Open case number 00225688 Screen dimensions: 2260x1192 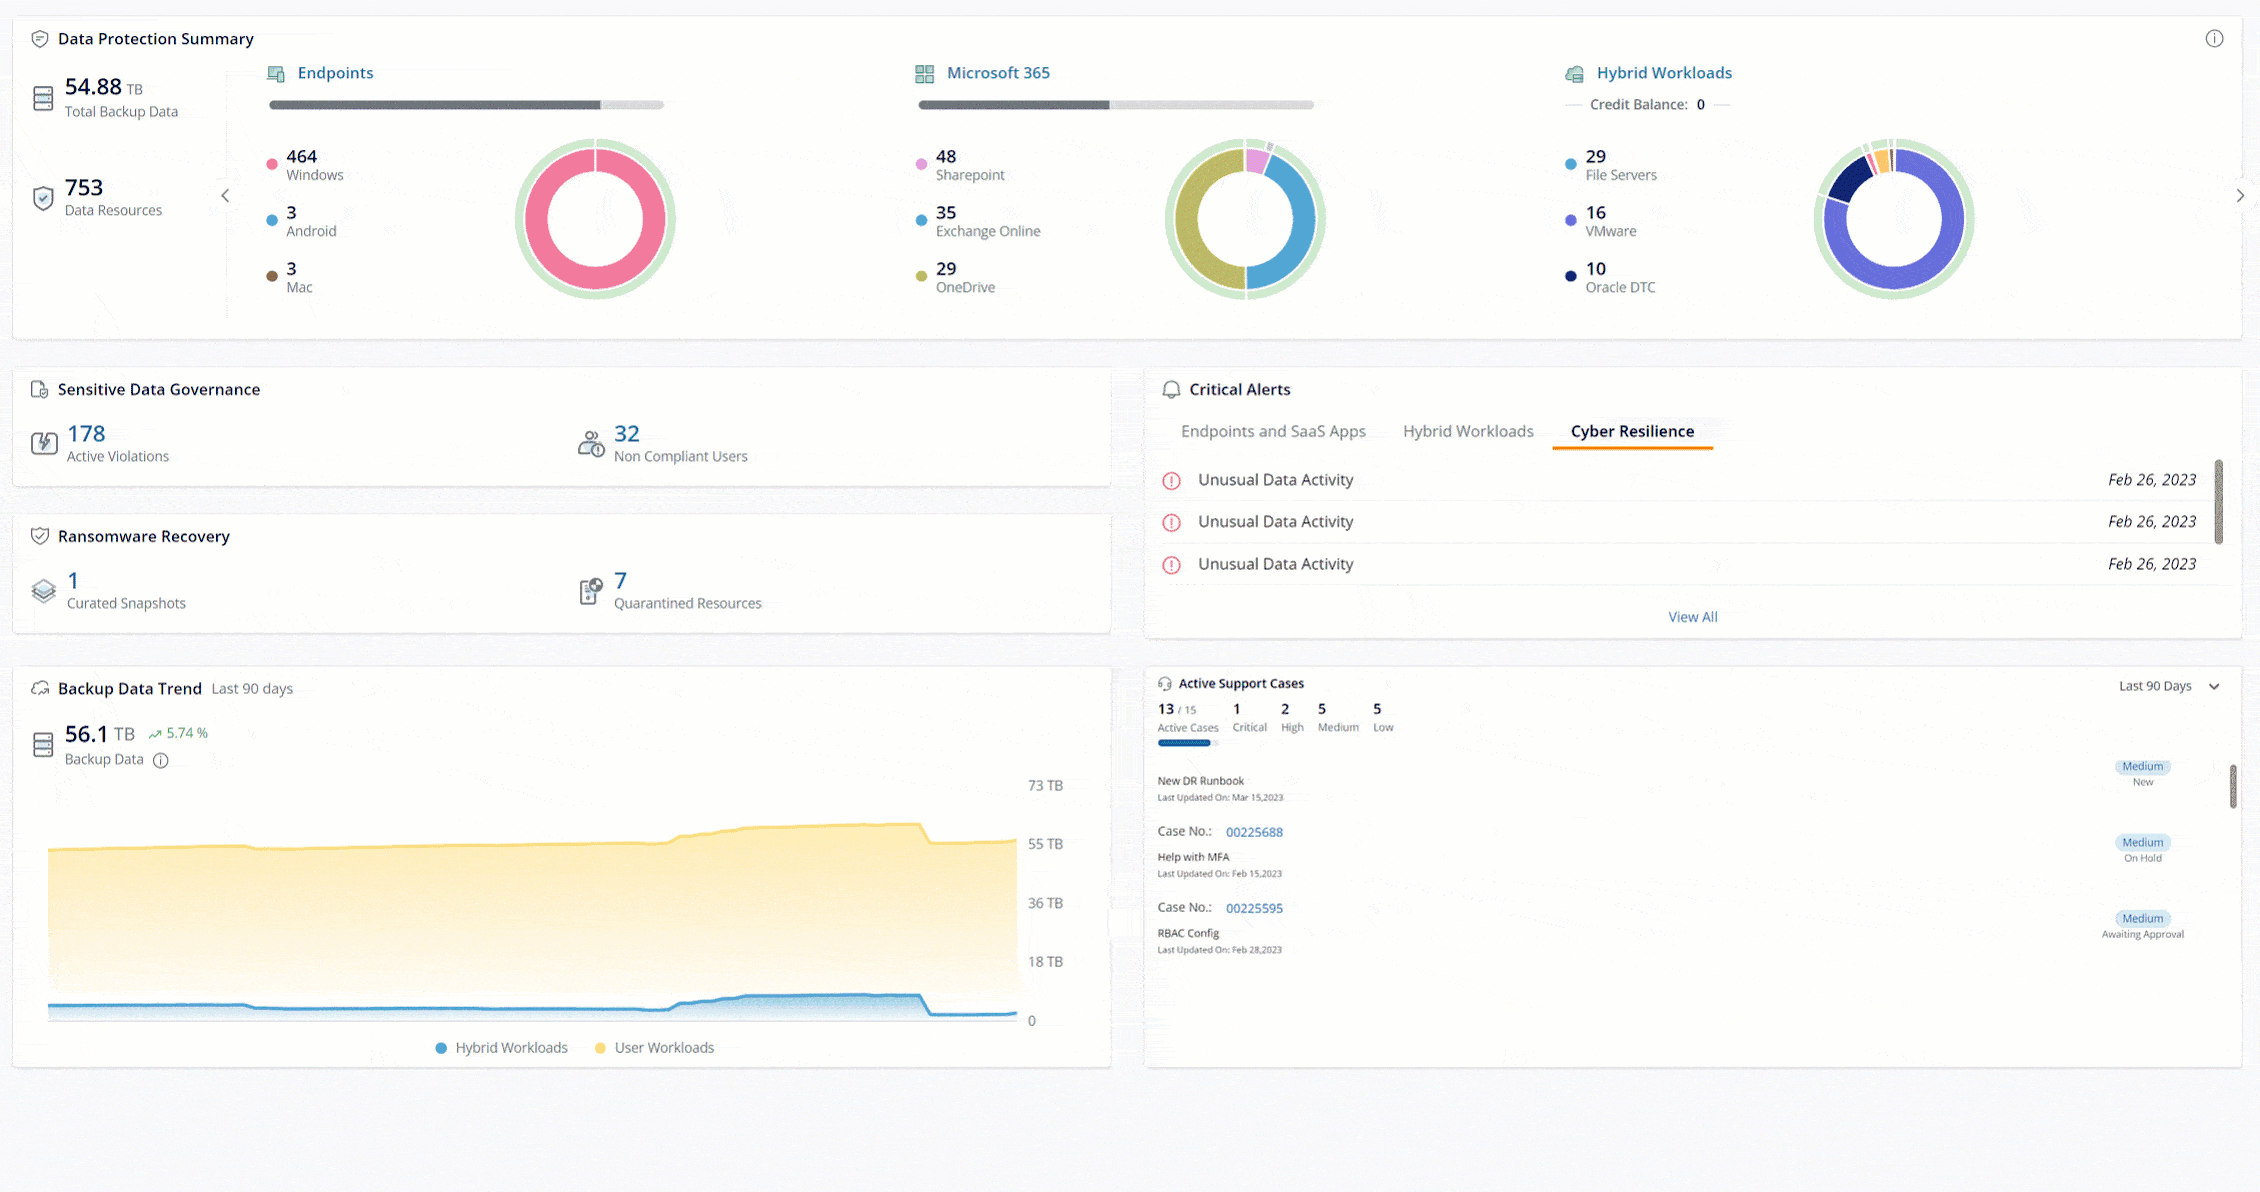pyautogui.click(x=1254, y=832)
